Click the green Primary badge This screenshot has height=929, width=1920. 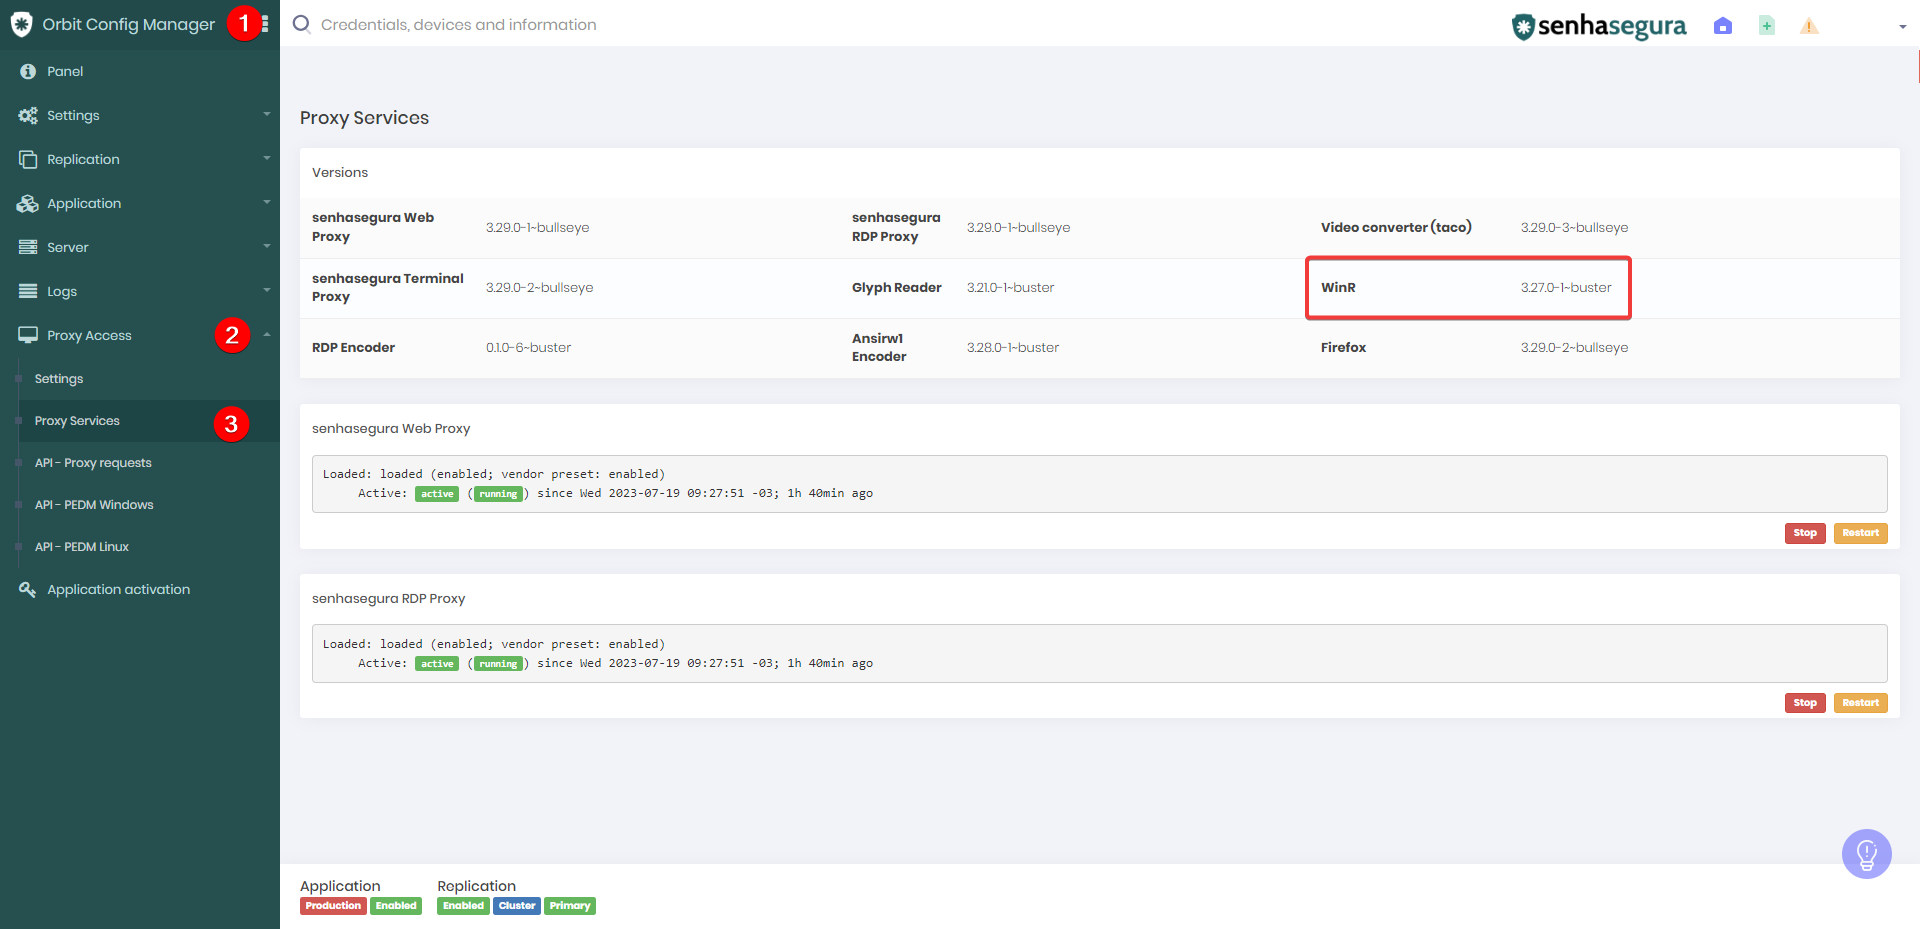click(570, 906)
